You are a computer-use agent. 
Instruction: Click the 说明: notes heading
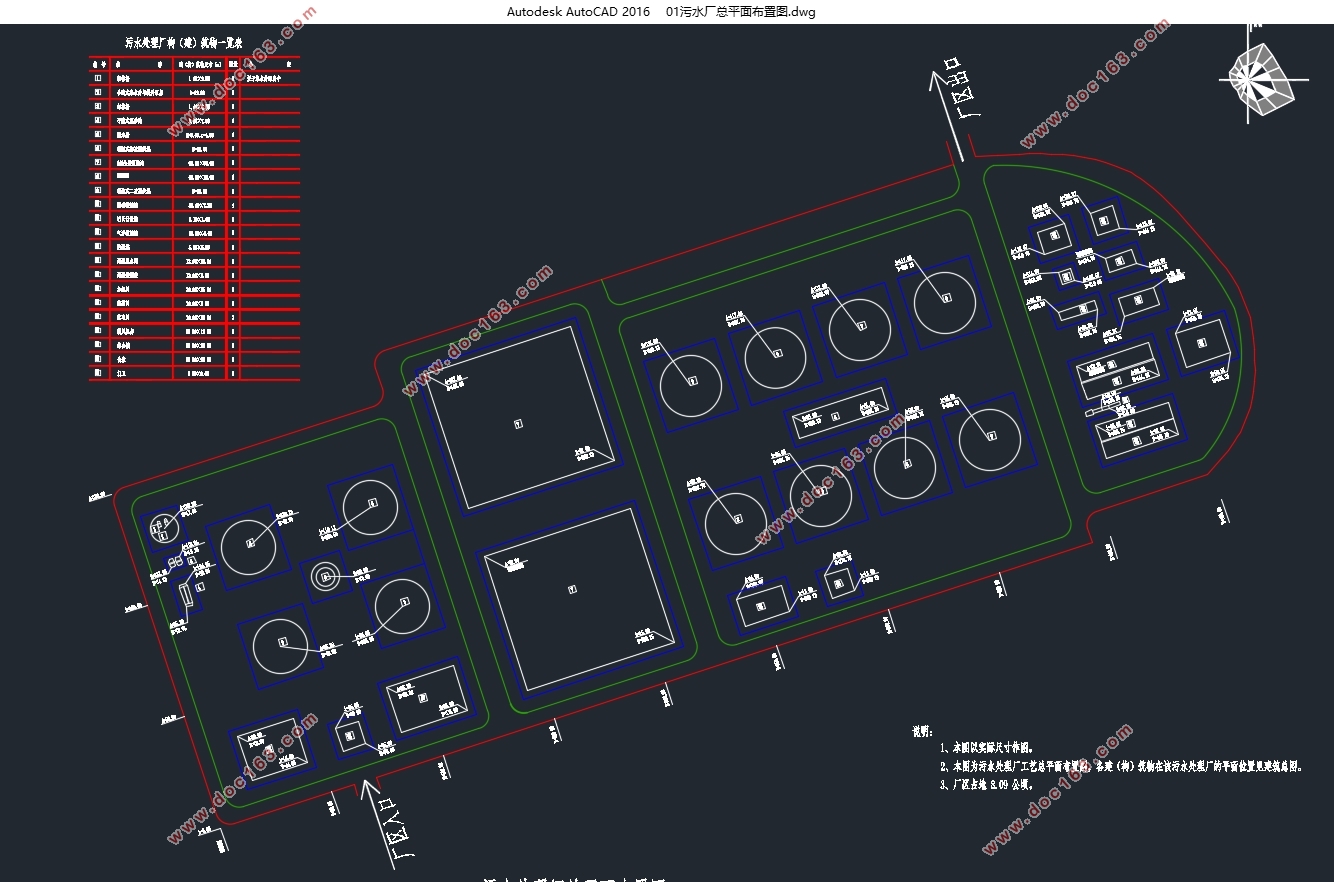922,732
